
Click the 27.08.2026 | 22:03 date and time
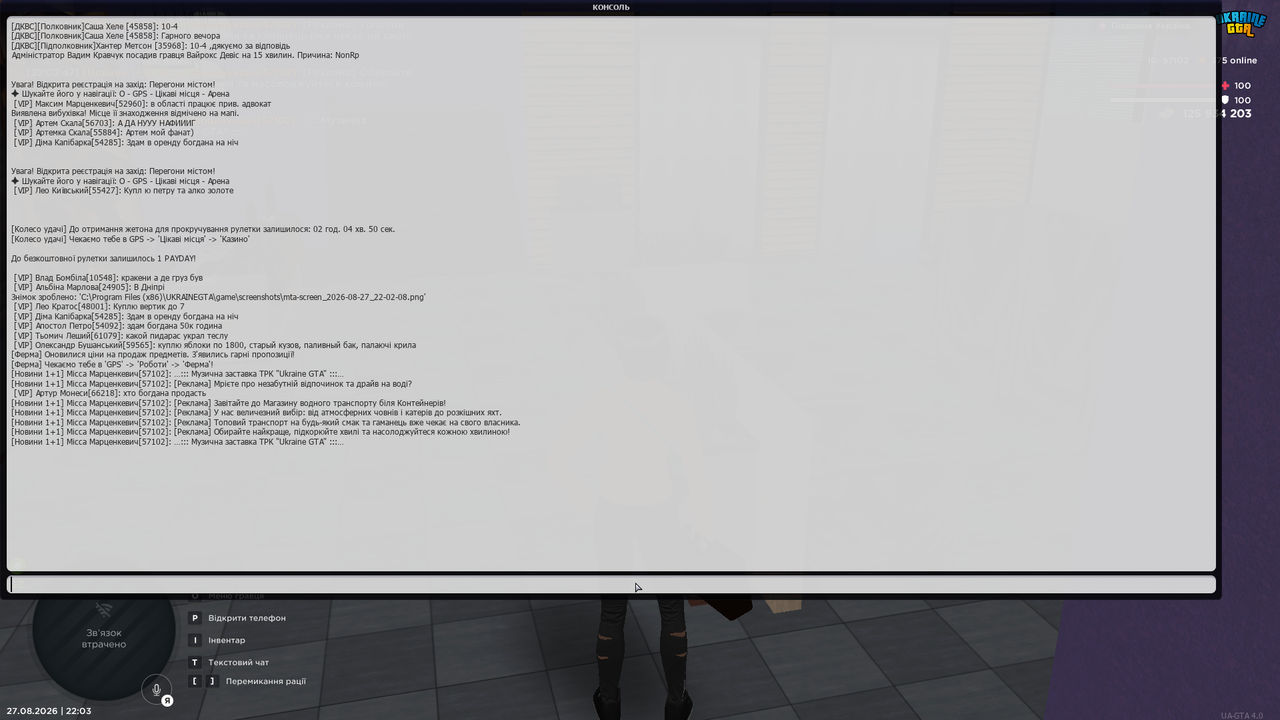(49, 711)
